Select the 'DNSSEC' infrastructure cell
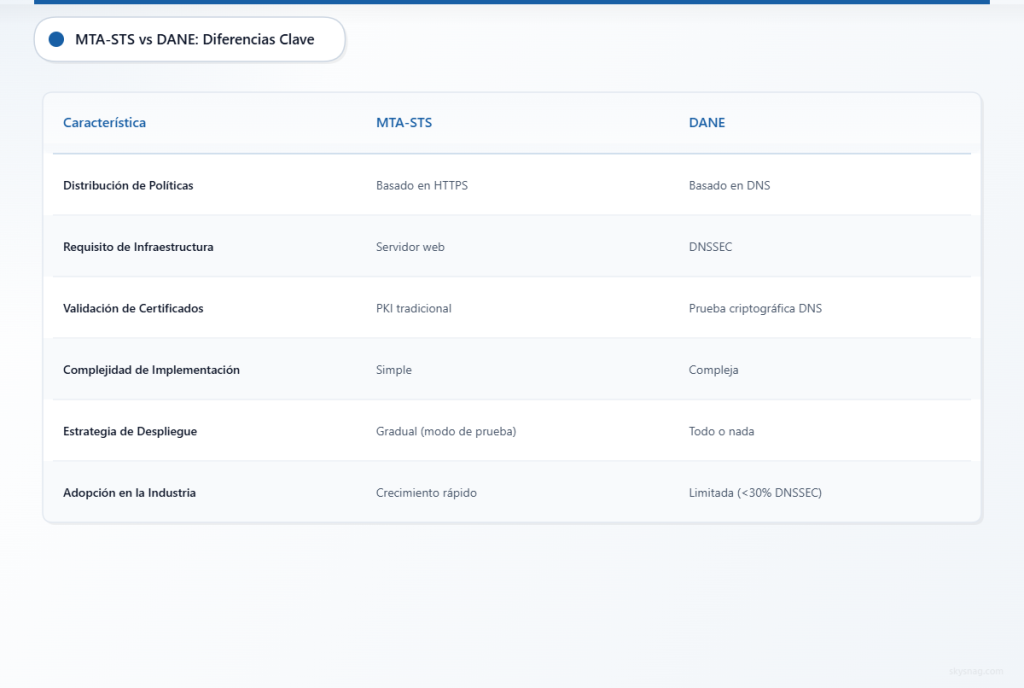1024x688 pixels. click(710, 247)
